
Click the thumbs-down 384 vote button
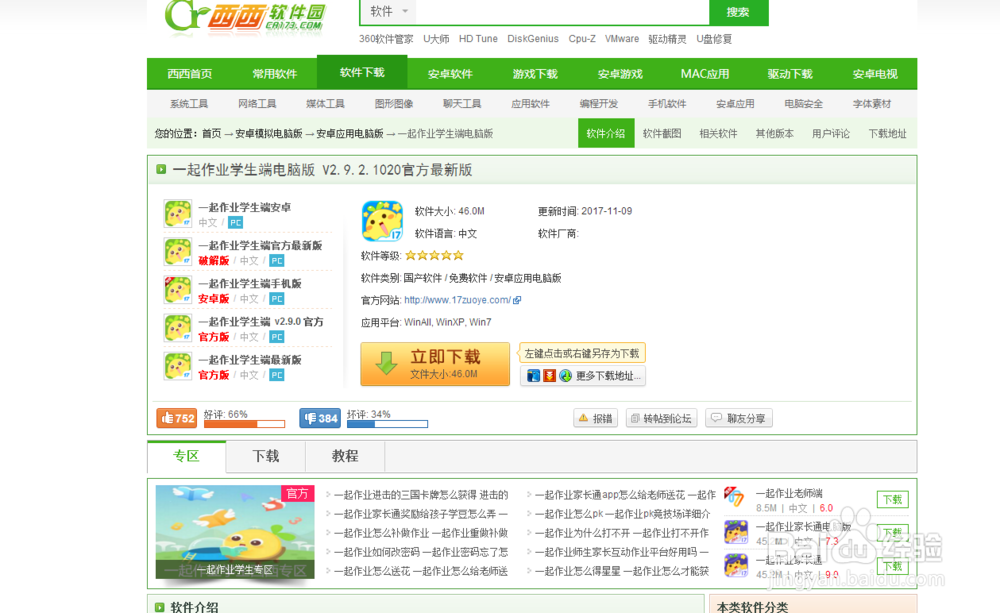pos(320,418)
